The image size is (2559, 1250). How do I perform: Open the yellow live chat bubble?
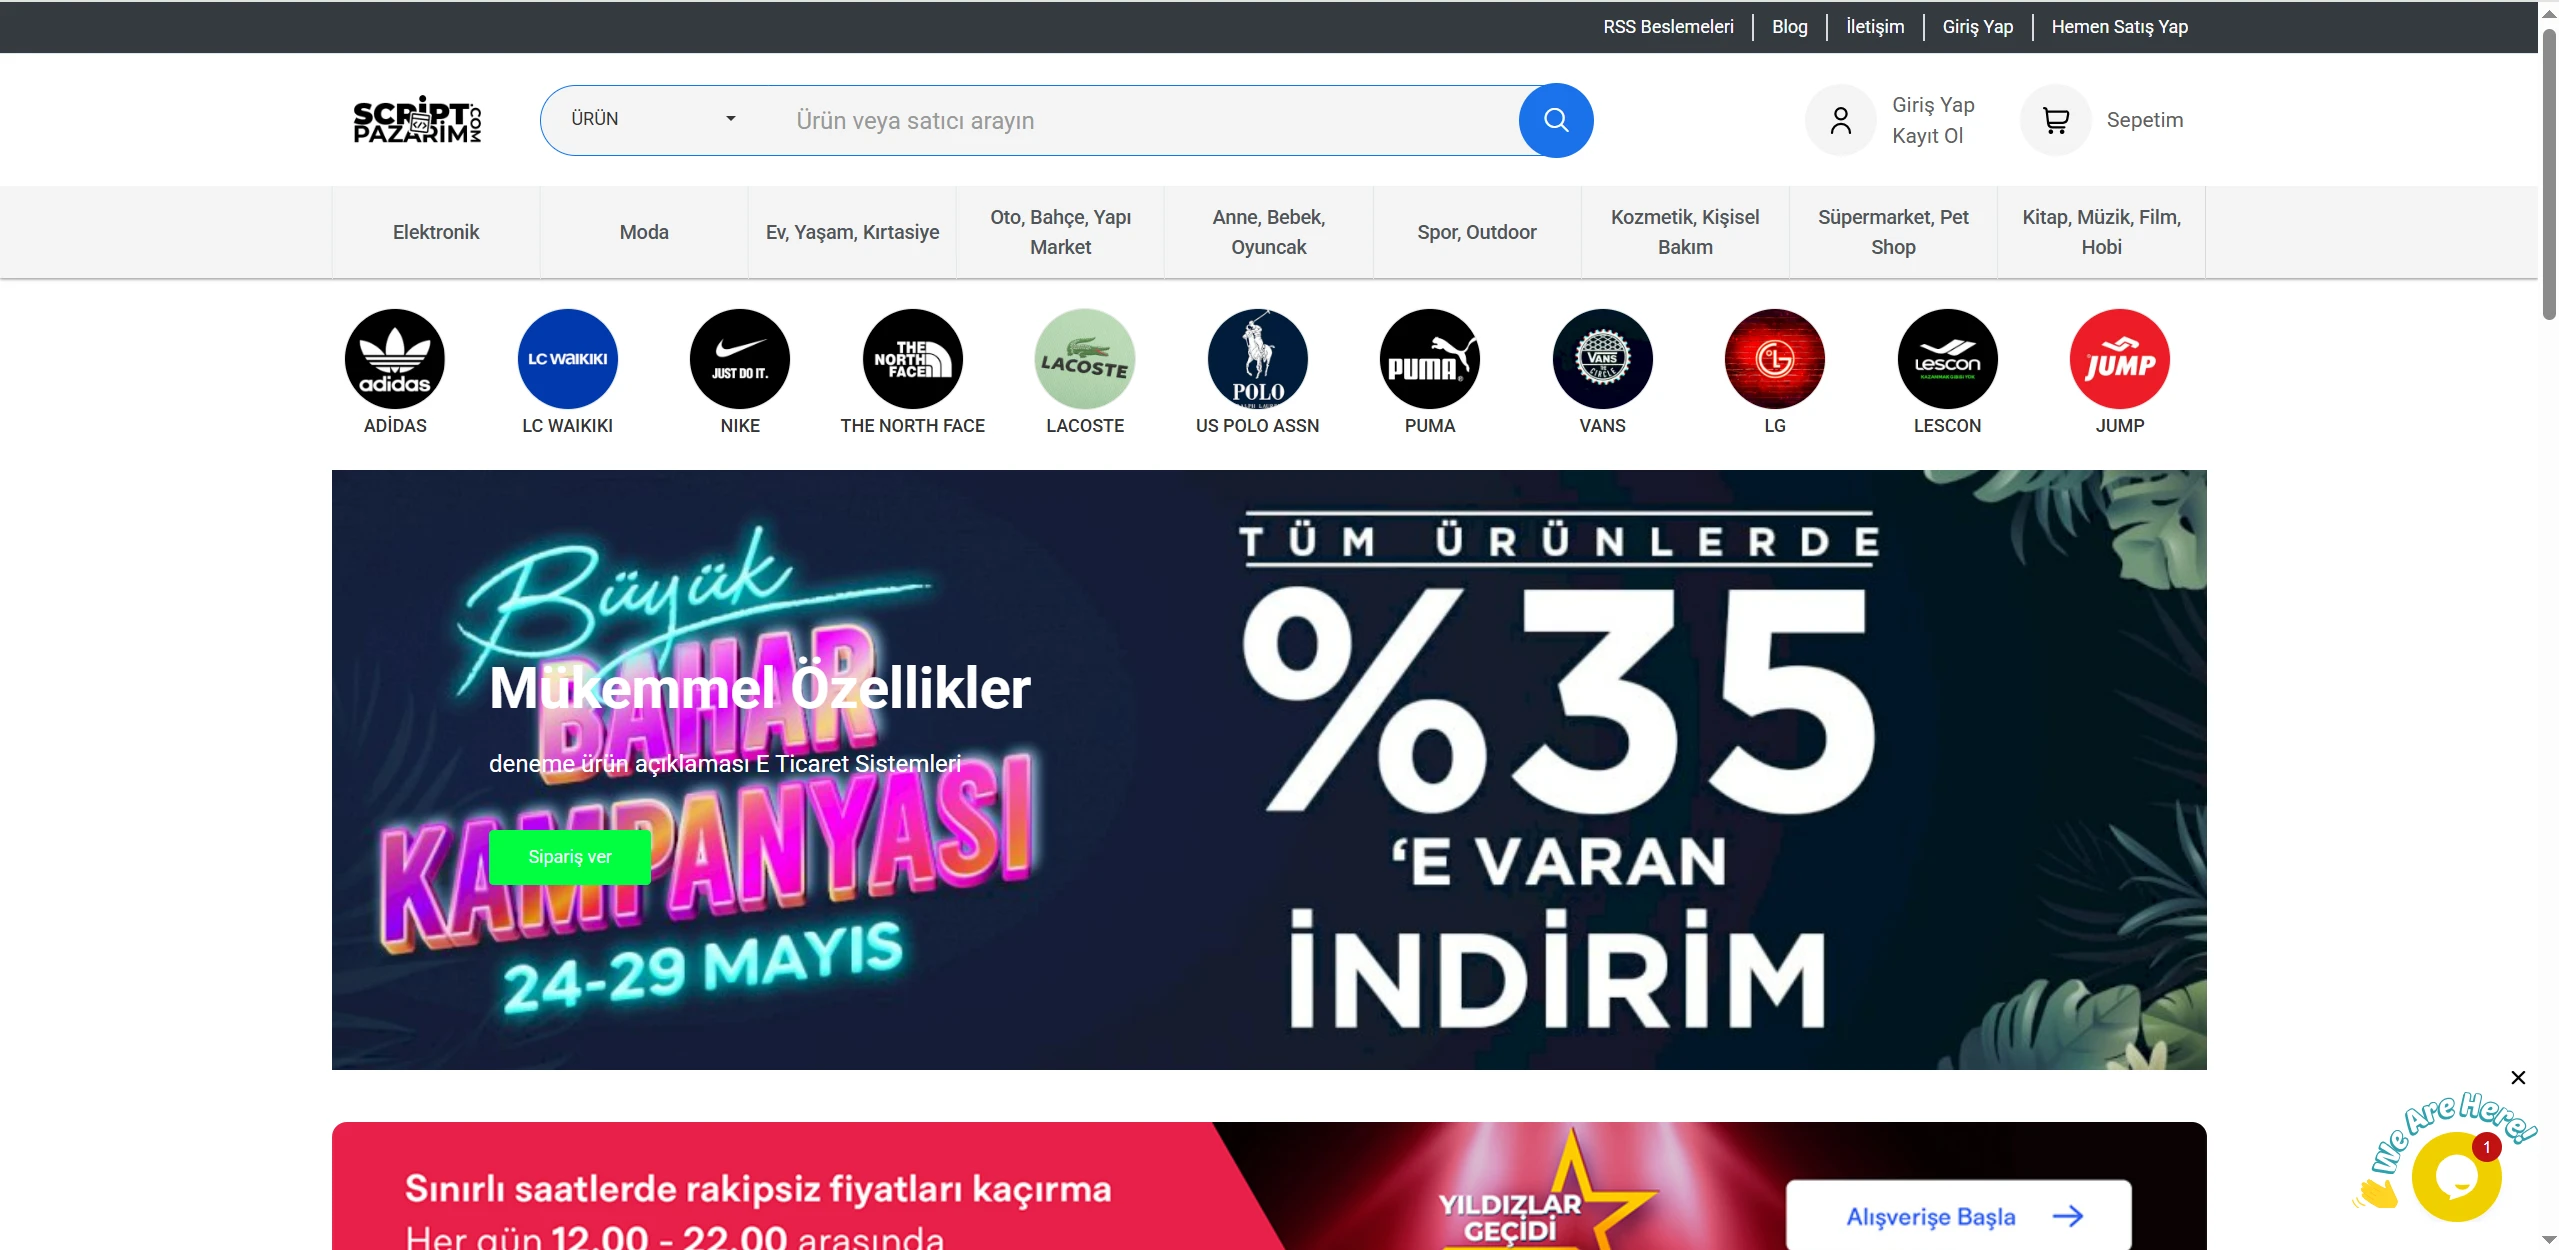2456,1177
